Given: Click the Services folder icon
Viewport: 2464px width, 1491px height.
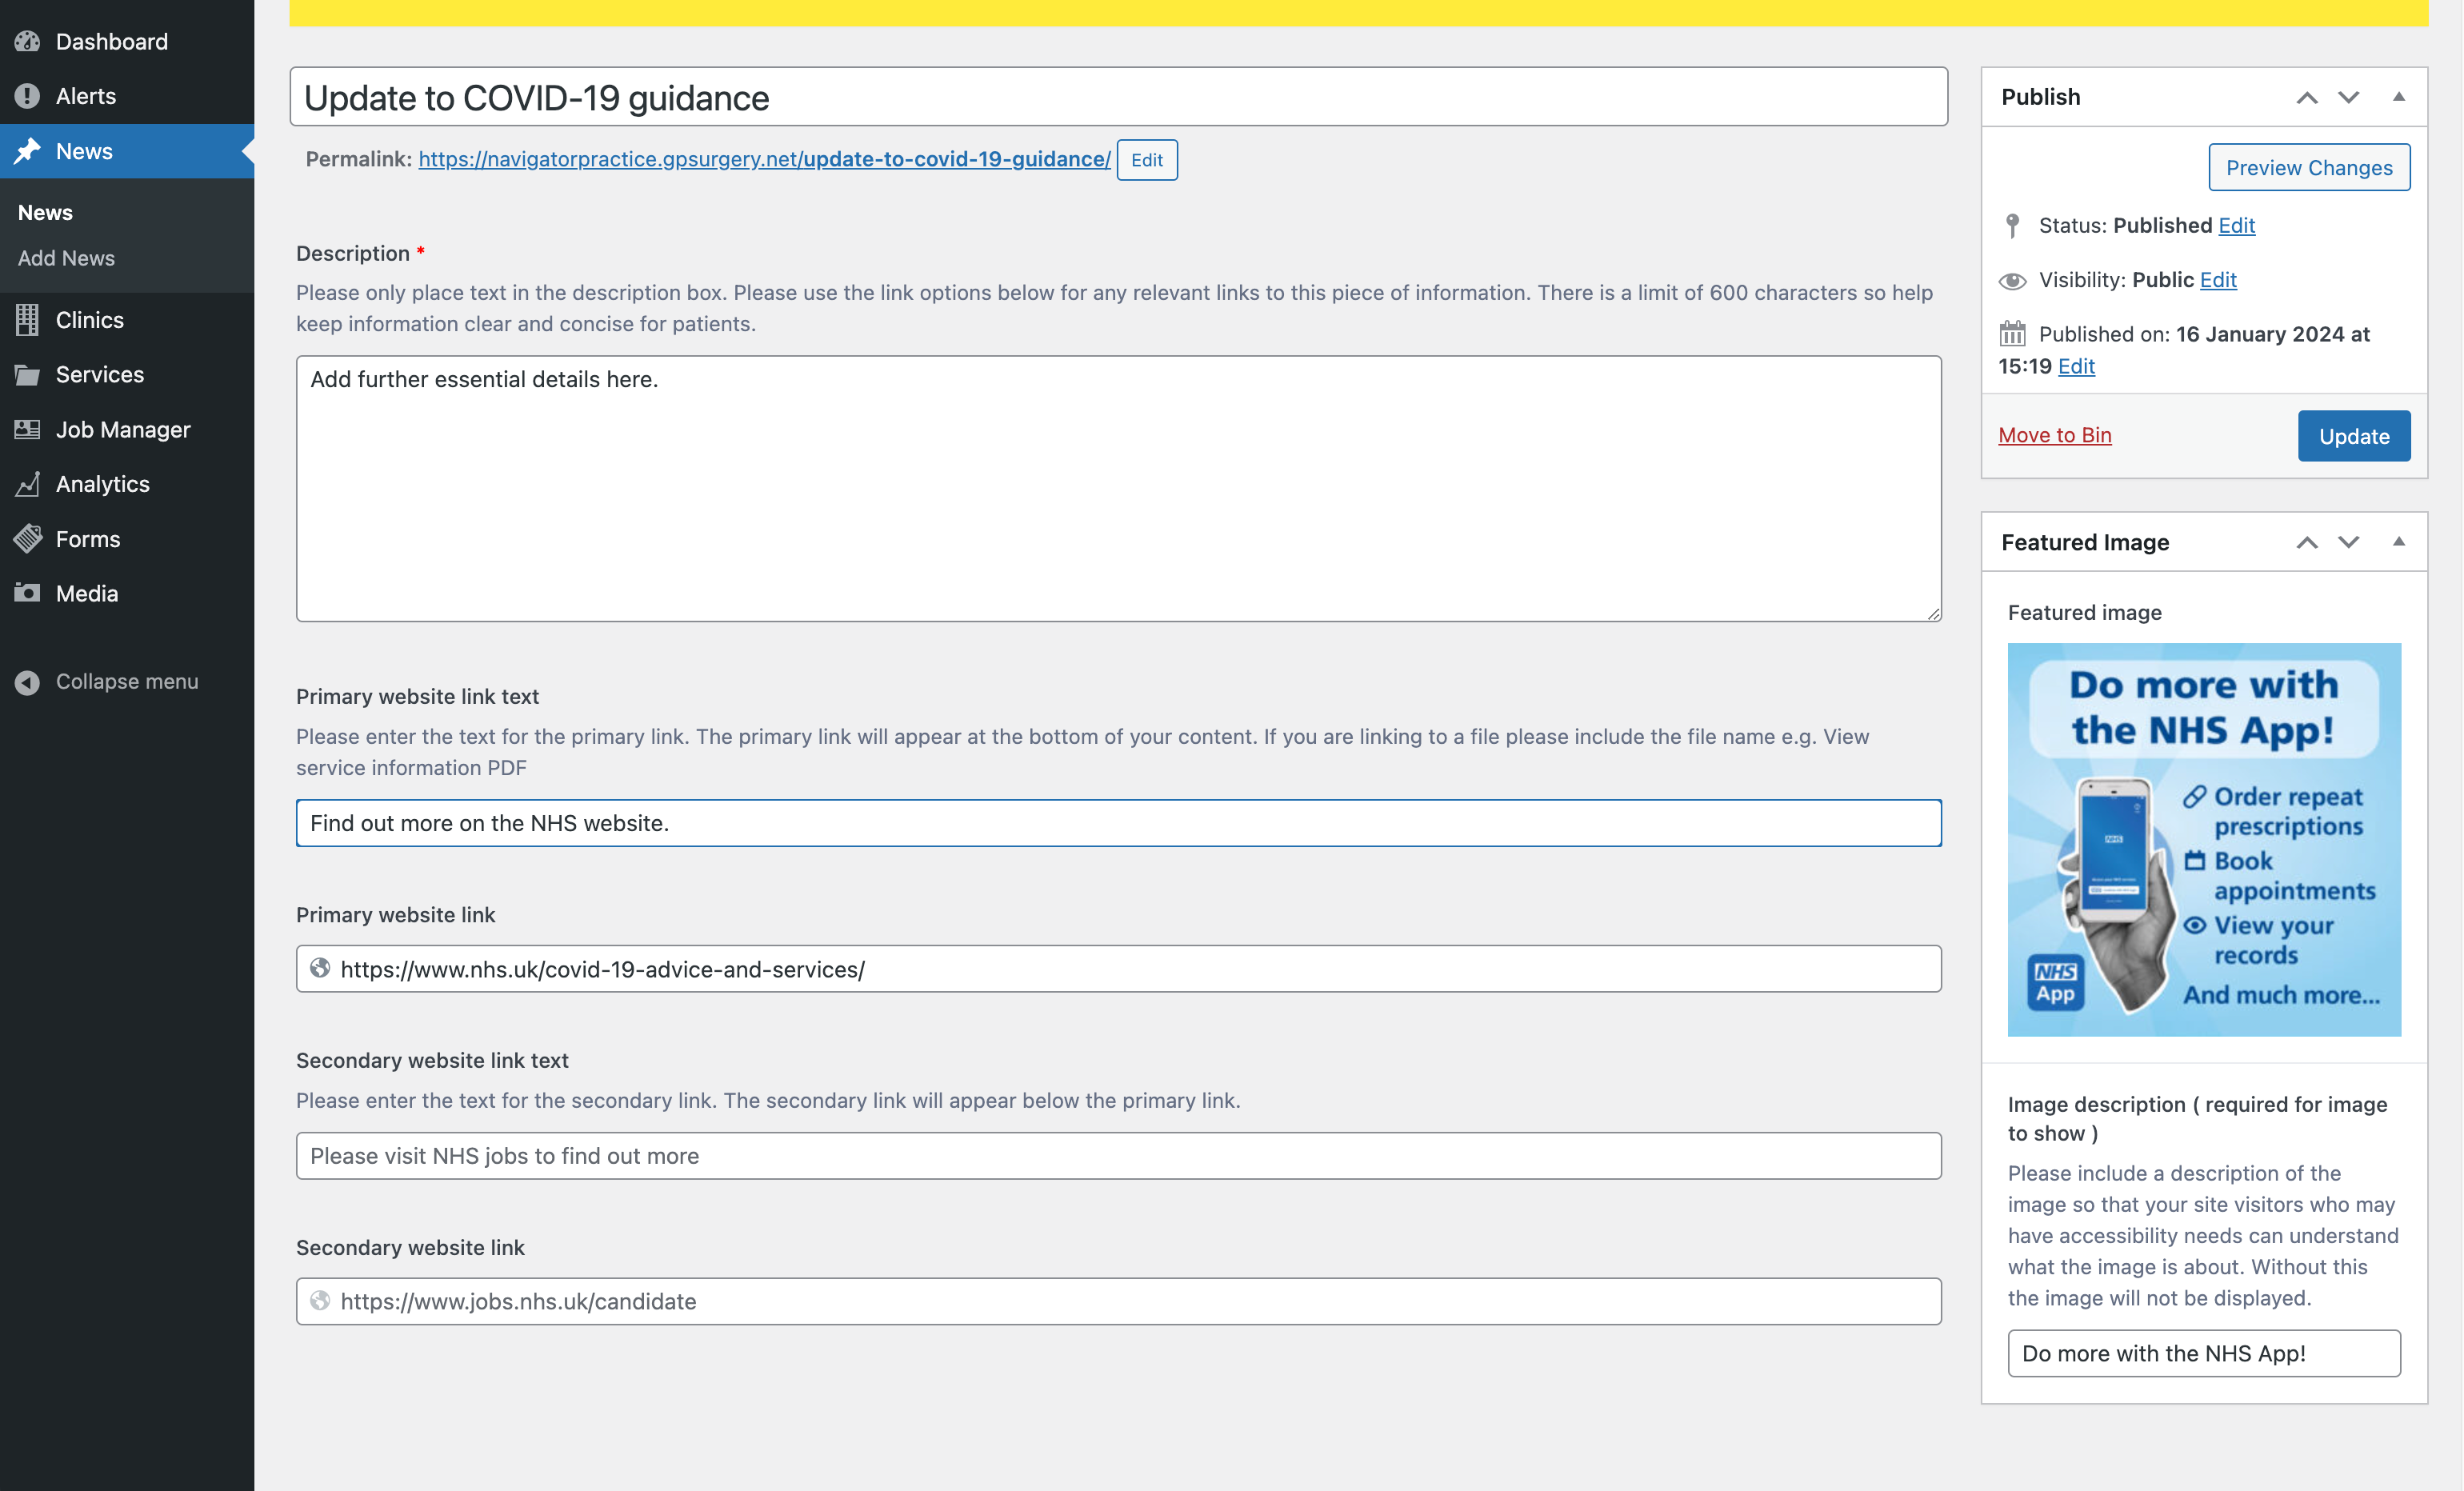Looking at the screenshot, I should pyautogui.click(x=27, y=375).
